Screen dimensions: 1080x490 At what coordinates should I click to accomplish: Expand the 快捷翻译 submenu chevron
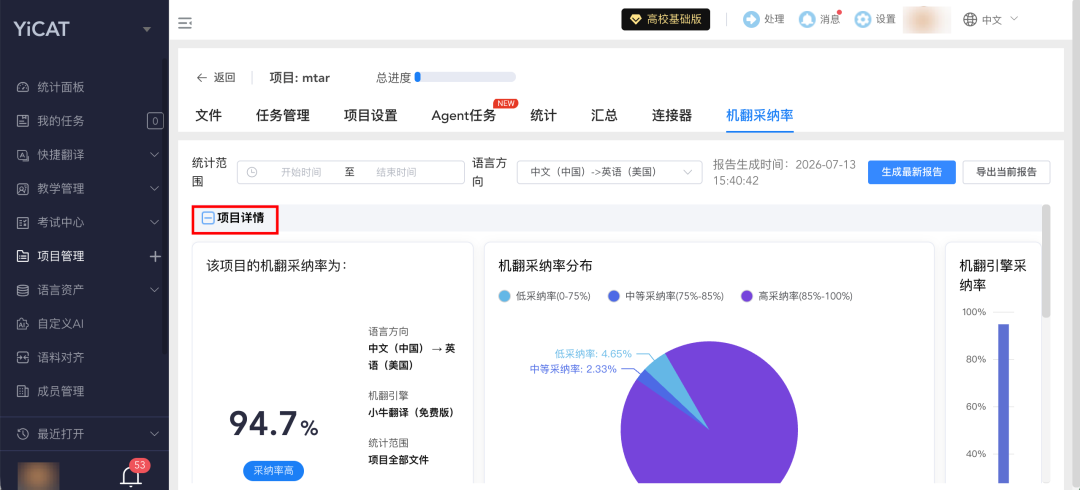pos(154,155)
